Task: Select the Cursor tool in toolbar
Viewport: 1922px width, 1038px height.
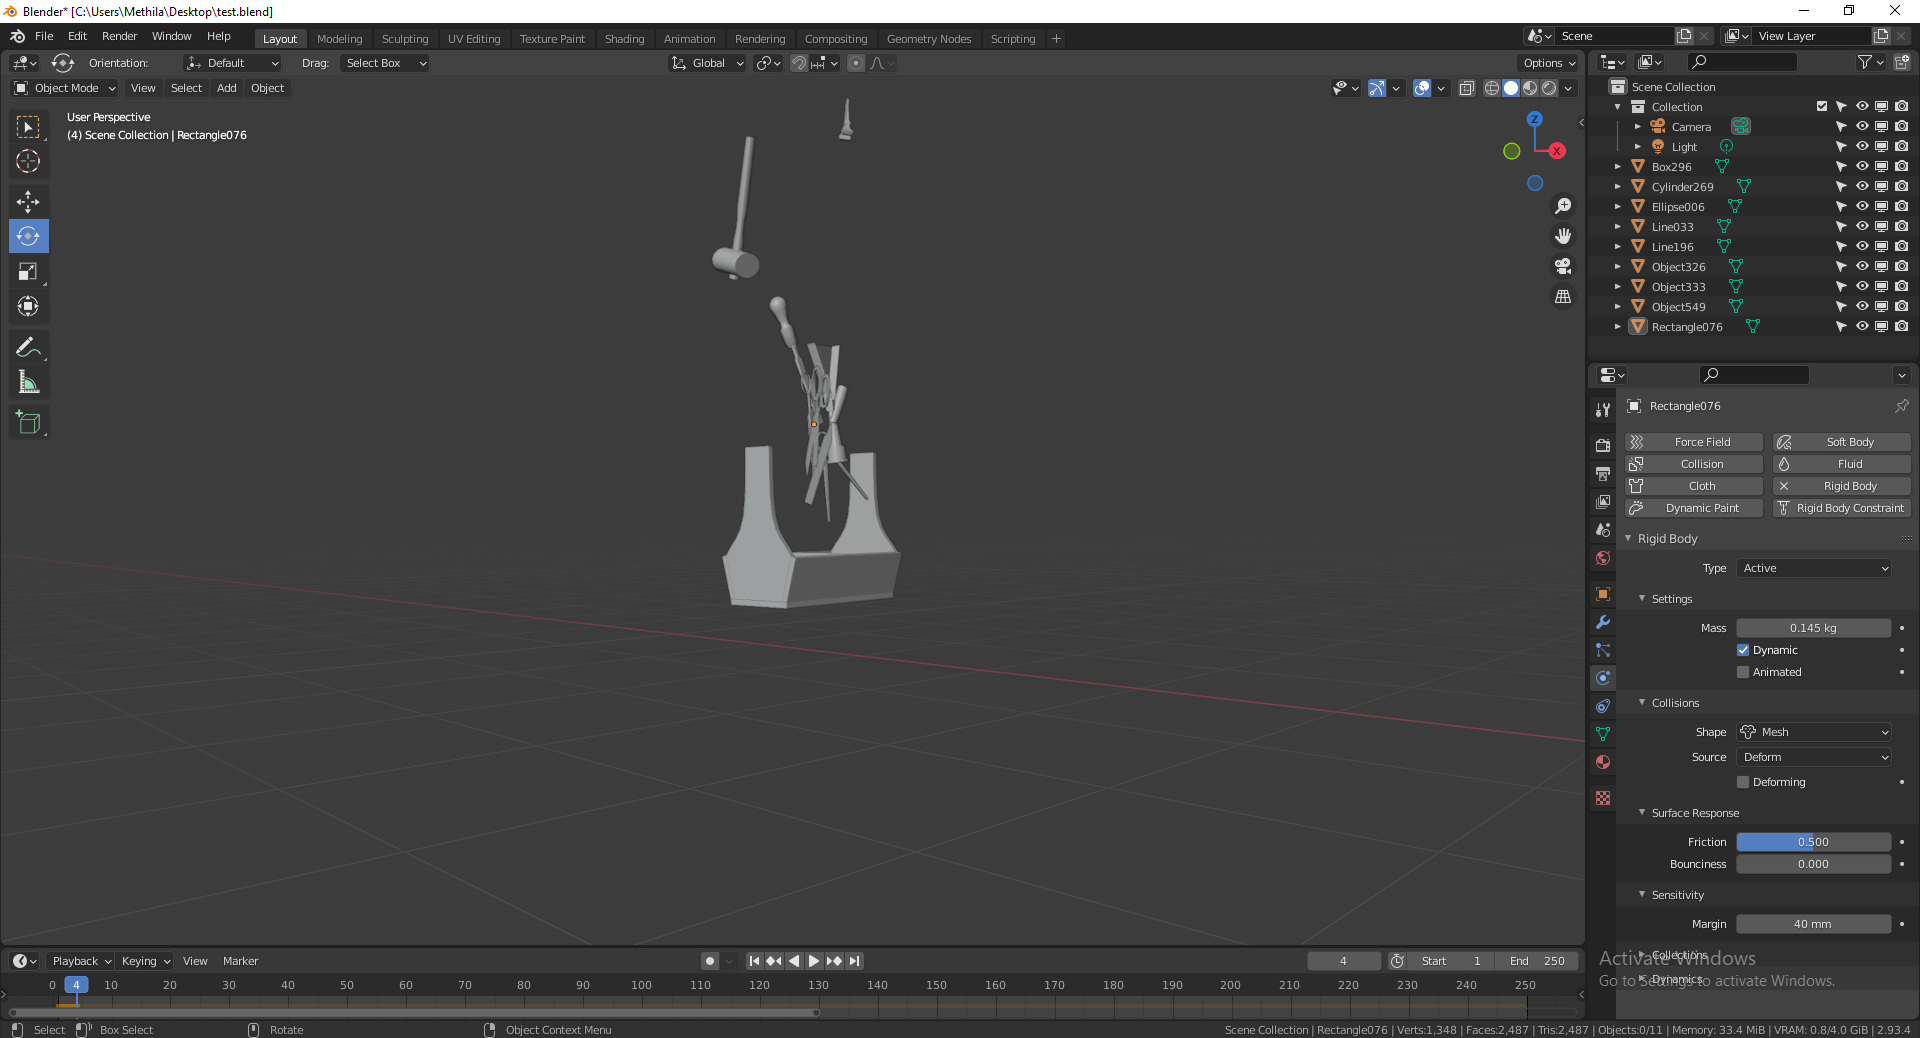Action: pos(28,161)
